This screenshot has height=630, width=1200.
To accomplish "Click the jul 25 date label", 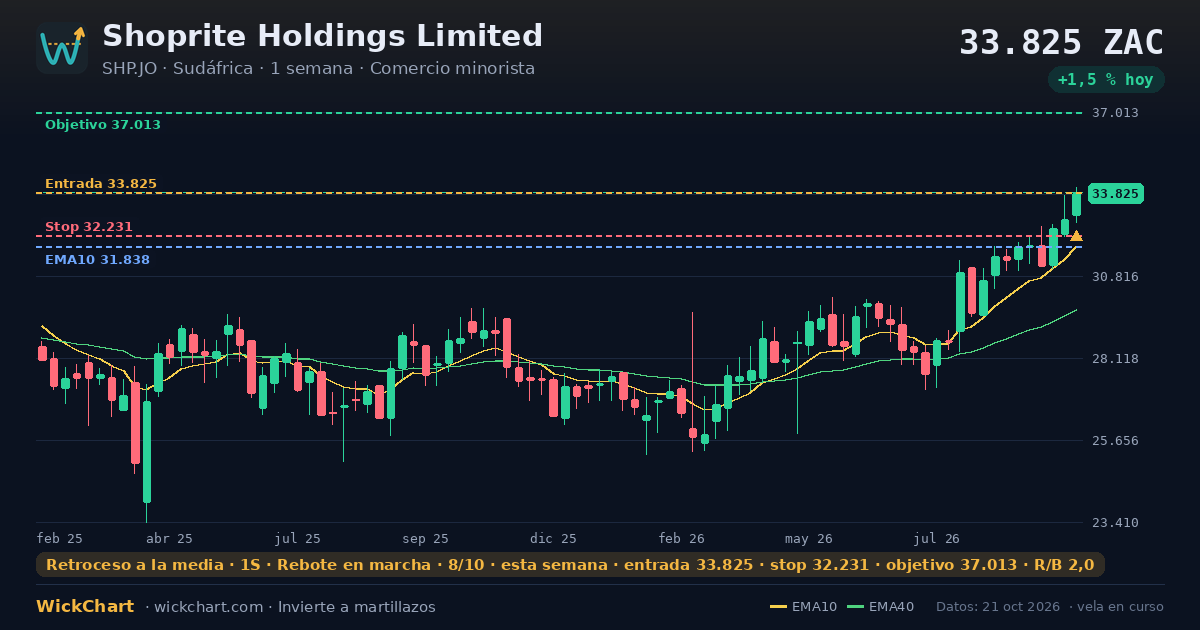I will pos(298,539).
